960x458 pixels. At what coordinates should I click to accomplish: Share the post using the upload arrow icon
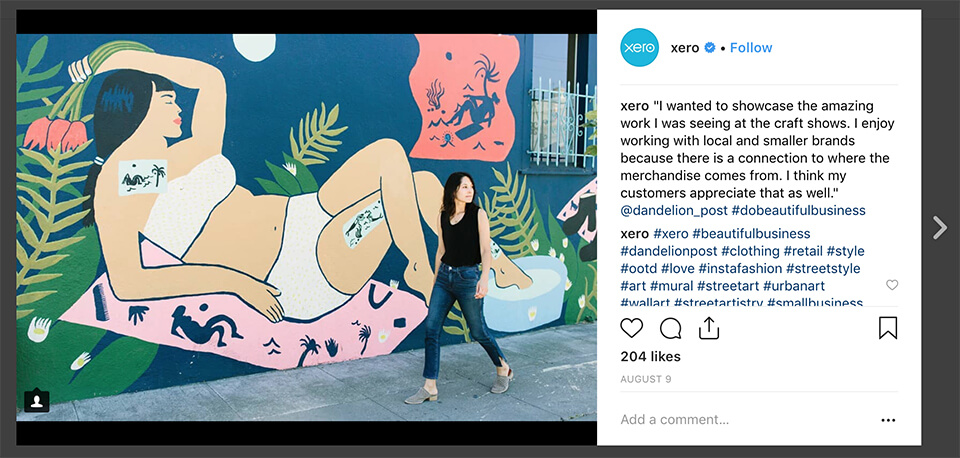coord(708,328)
